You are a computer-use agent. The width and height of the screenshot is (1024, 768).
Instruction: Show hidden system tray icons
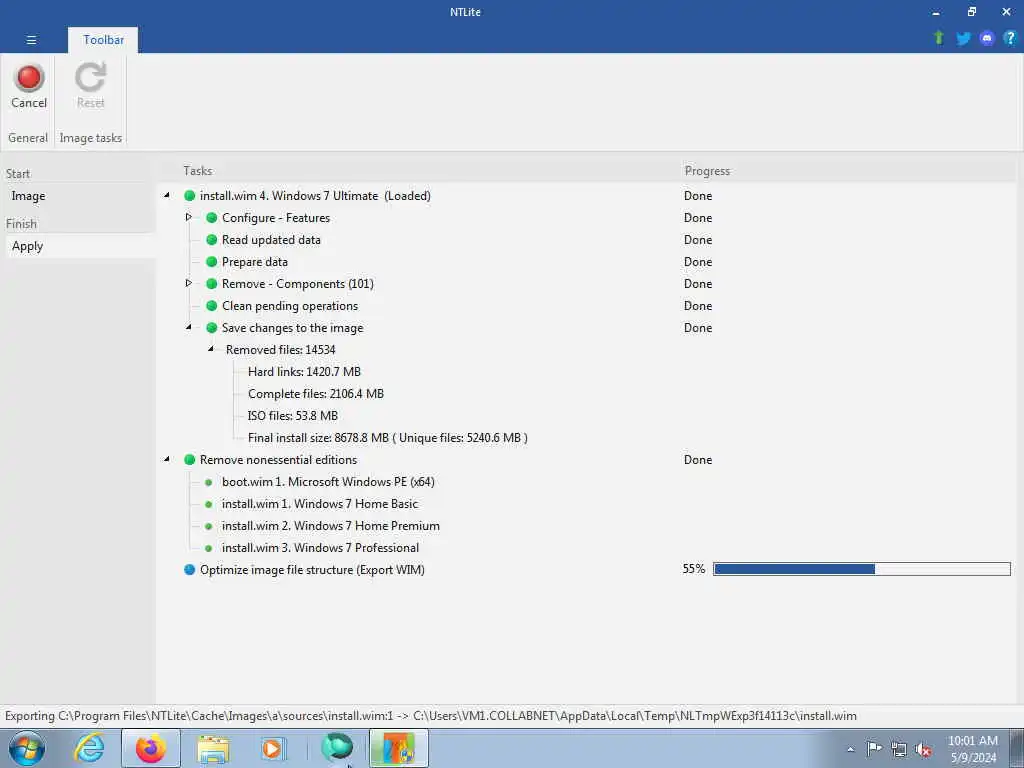850,749
